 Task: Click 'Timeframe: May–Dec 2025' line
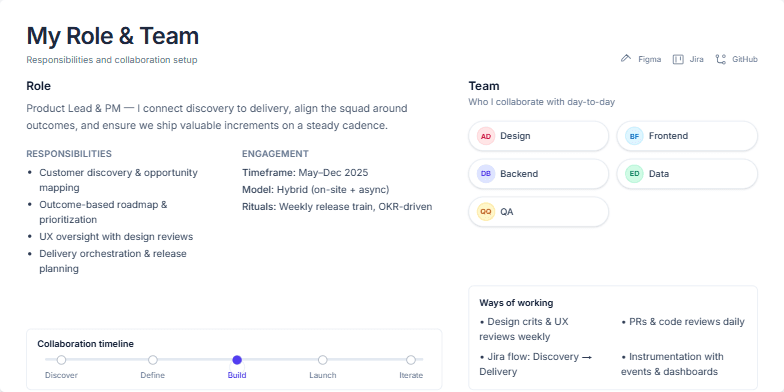(x=305, y=173)
